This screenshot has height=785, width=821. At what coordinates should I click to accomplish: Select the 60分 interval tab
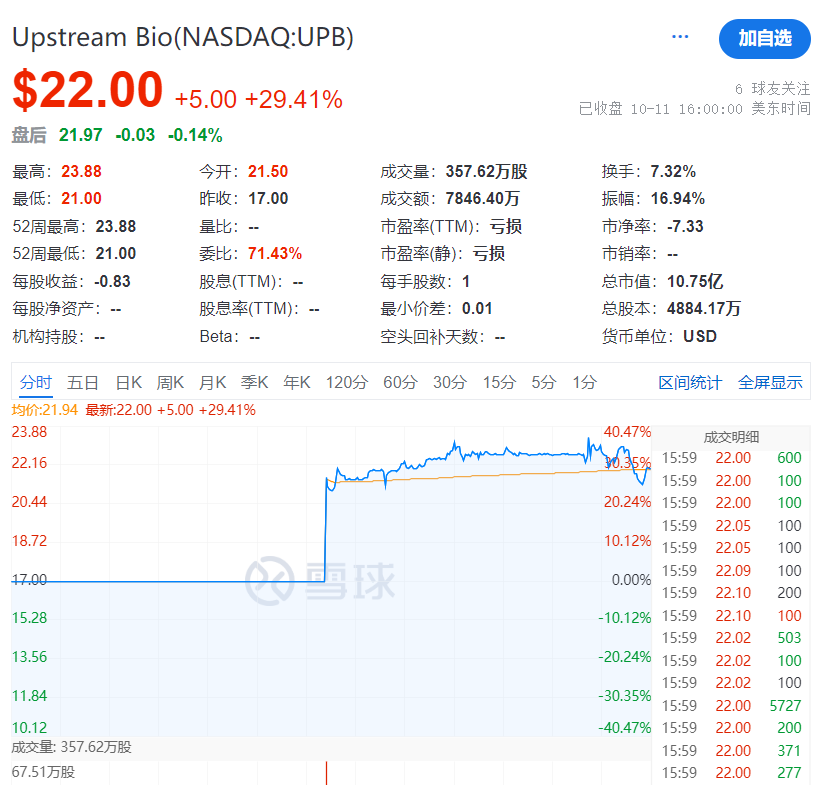400,382
